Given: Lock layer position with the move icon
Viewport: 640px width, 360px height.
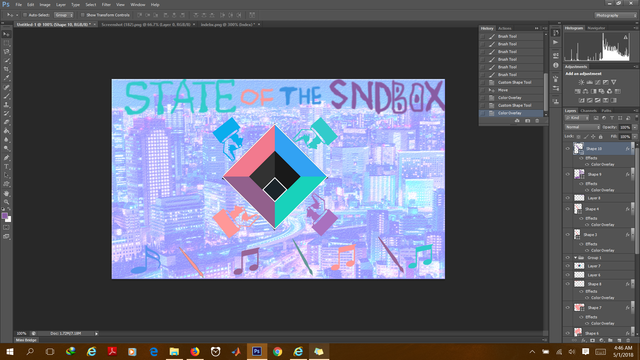Looking at the screenshot, I should click(x=593, y=137).
